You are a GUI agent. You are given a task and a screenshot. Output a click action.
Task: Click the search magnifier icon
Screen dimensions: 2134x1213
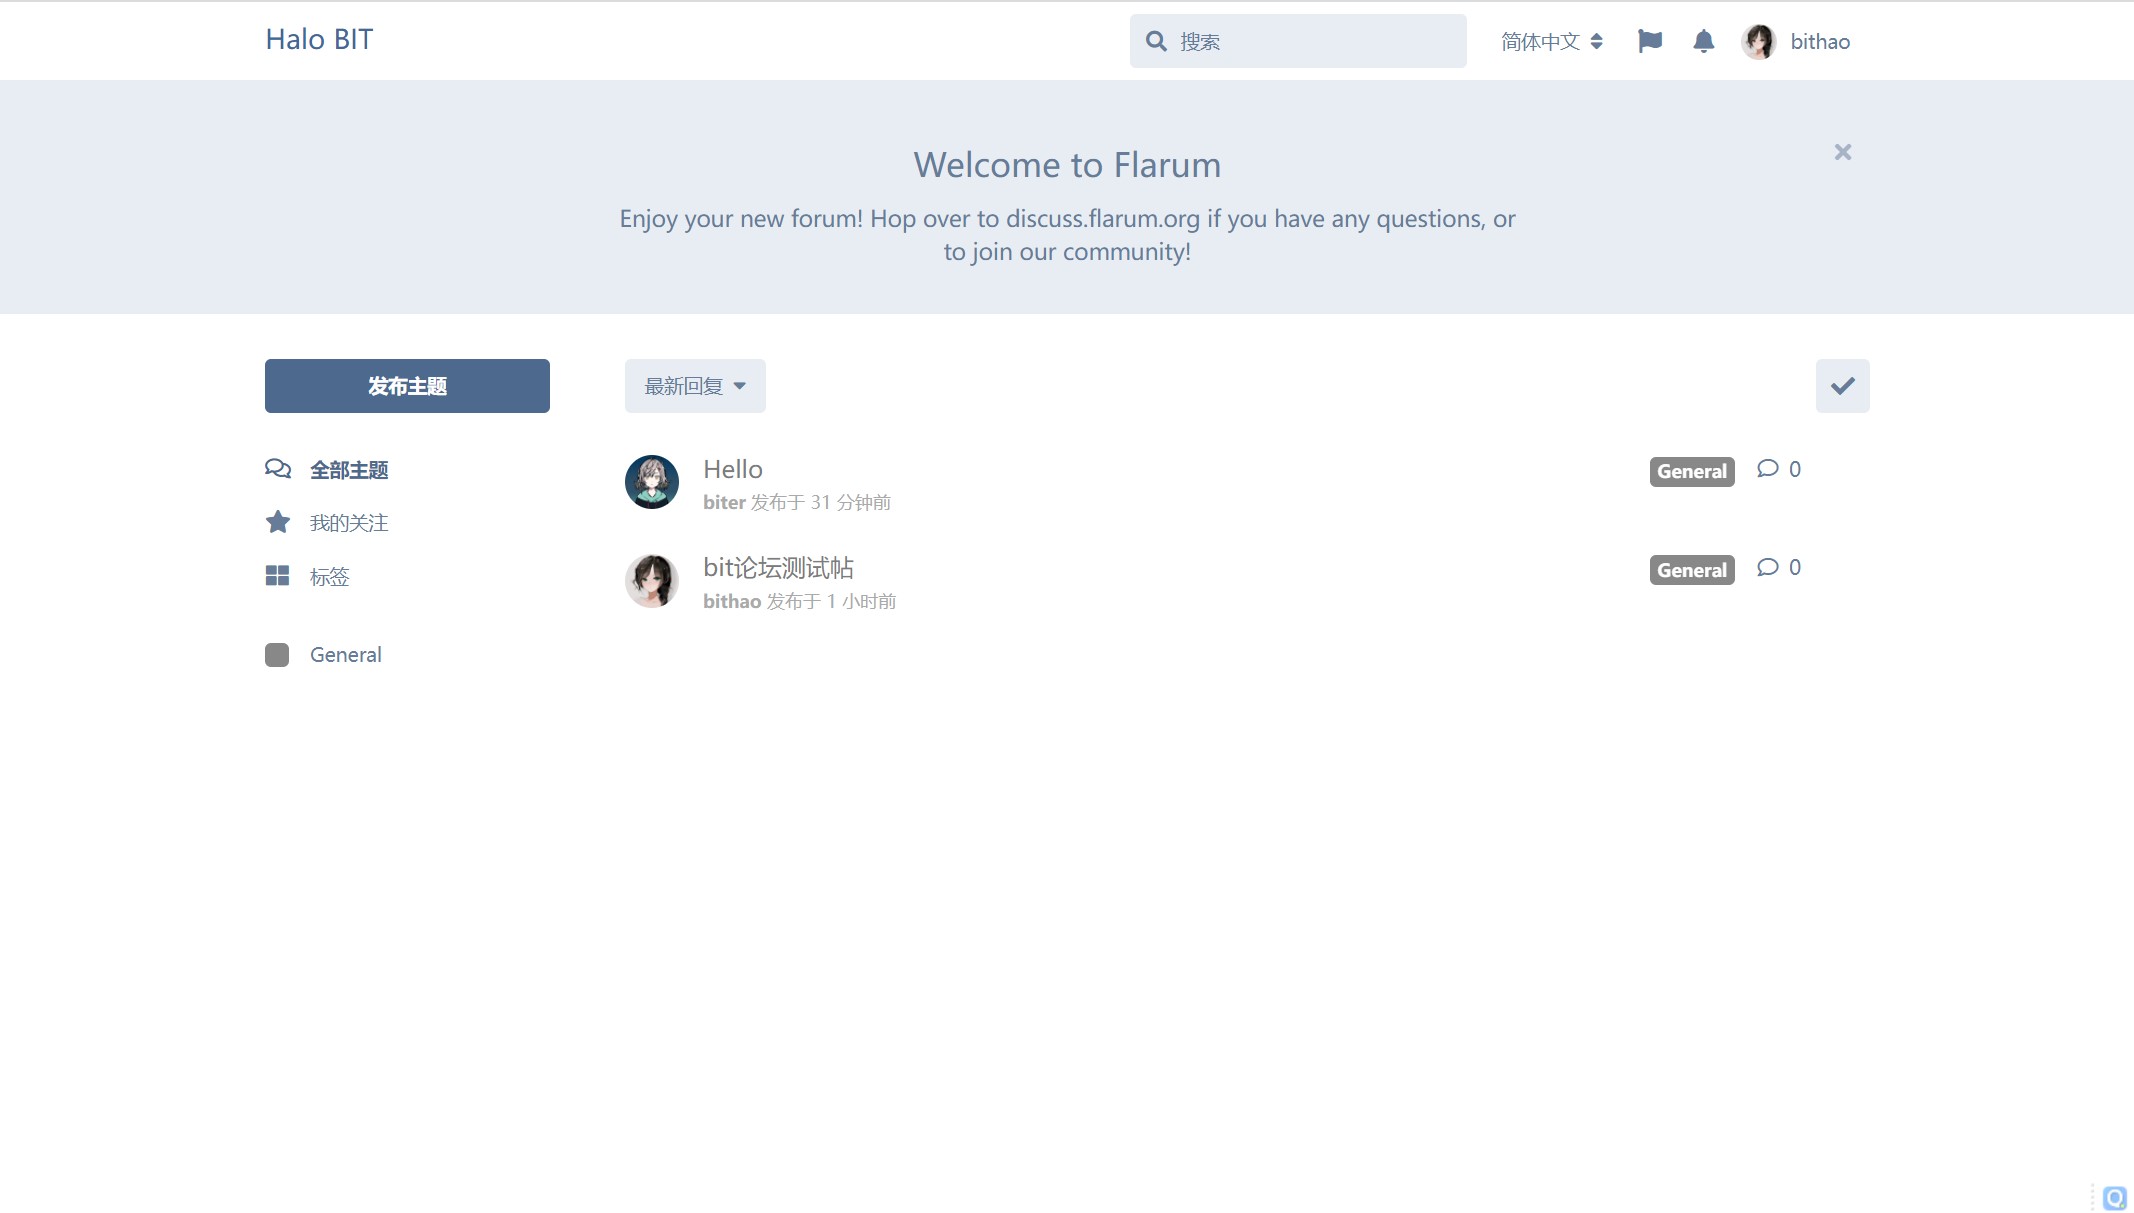[x=1156, y=41]
